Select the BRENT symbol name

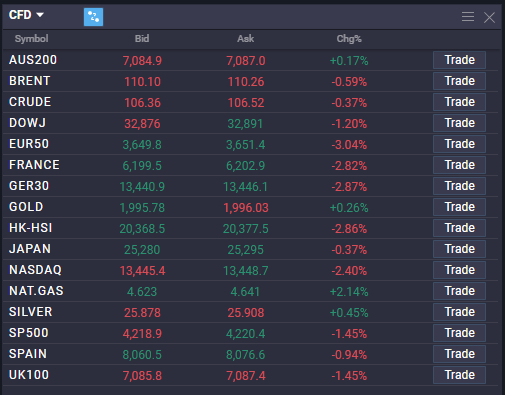(30, 81)
